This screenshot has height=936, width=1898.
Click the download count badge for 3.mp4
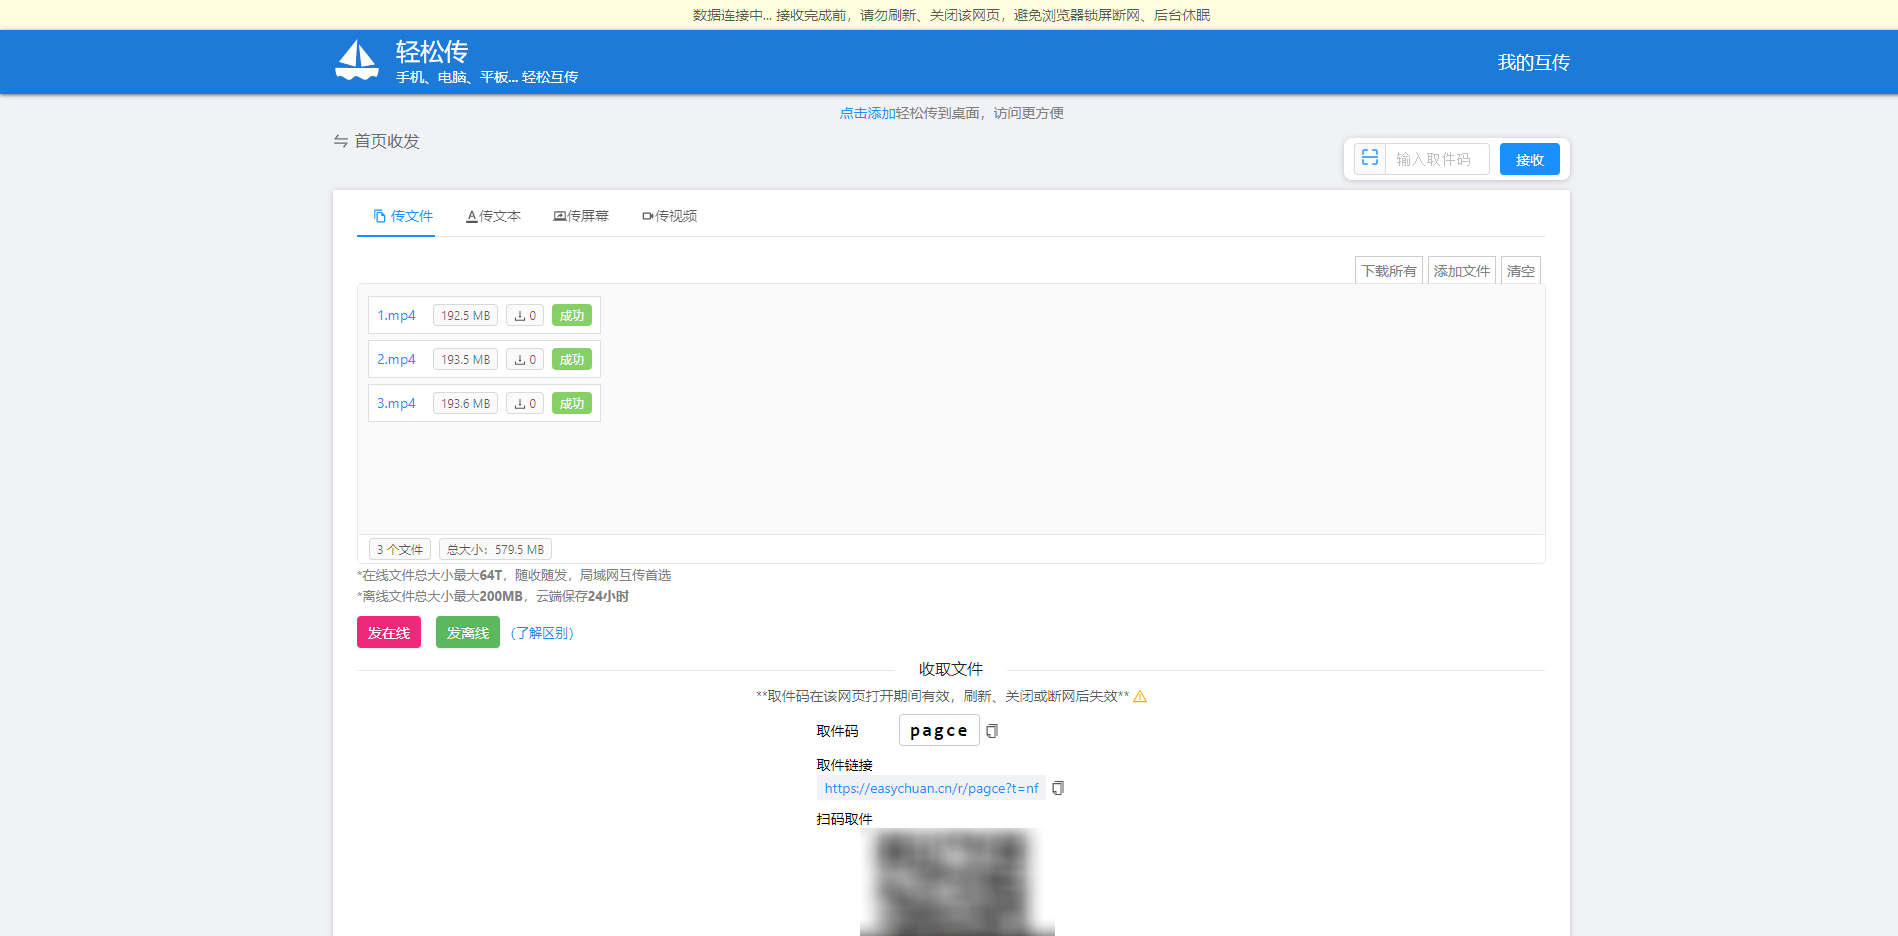pyautogui.click(x=525, y=403)
